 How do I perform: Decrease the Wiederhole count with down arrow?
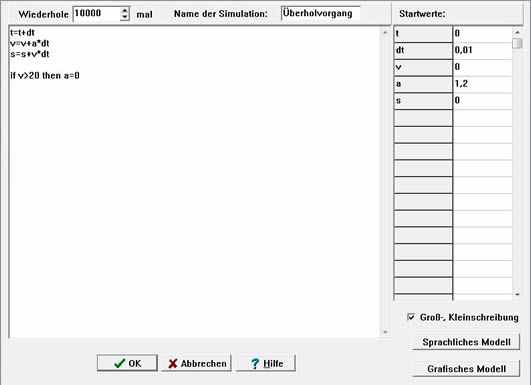[x=125, y=17]
